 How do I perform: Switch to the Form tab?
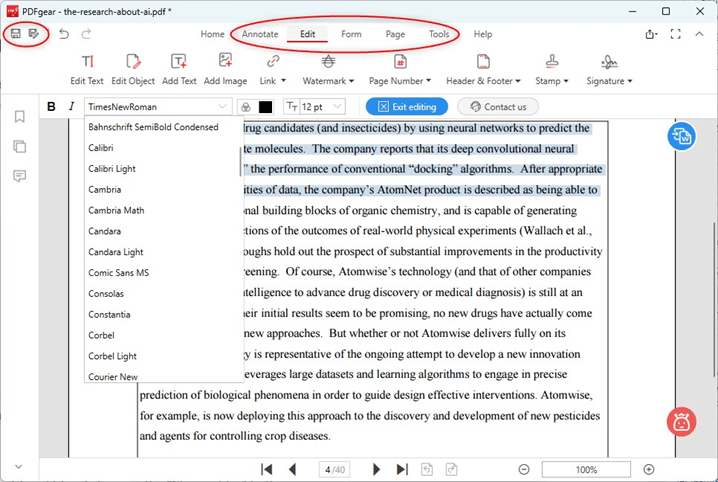tap(351, 34)
